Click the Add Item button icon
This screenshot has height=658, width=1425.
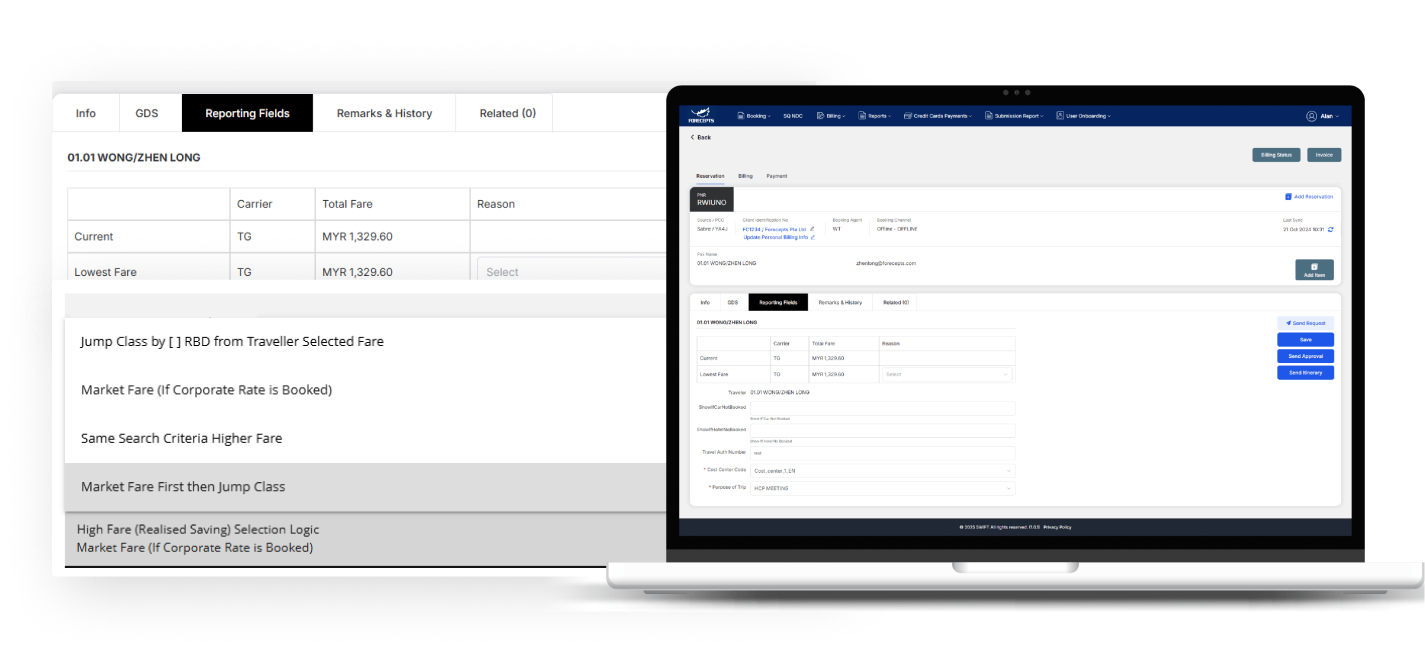[1314, 266]
